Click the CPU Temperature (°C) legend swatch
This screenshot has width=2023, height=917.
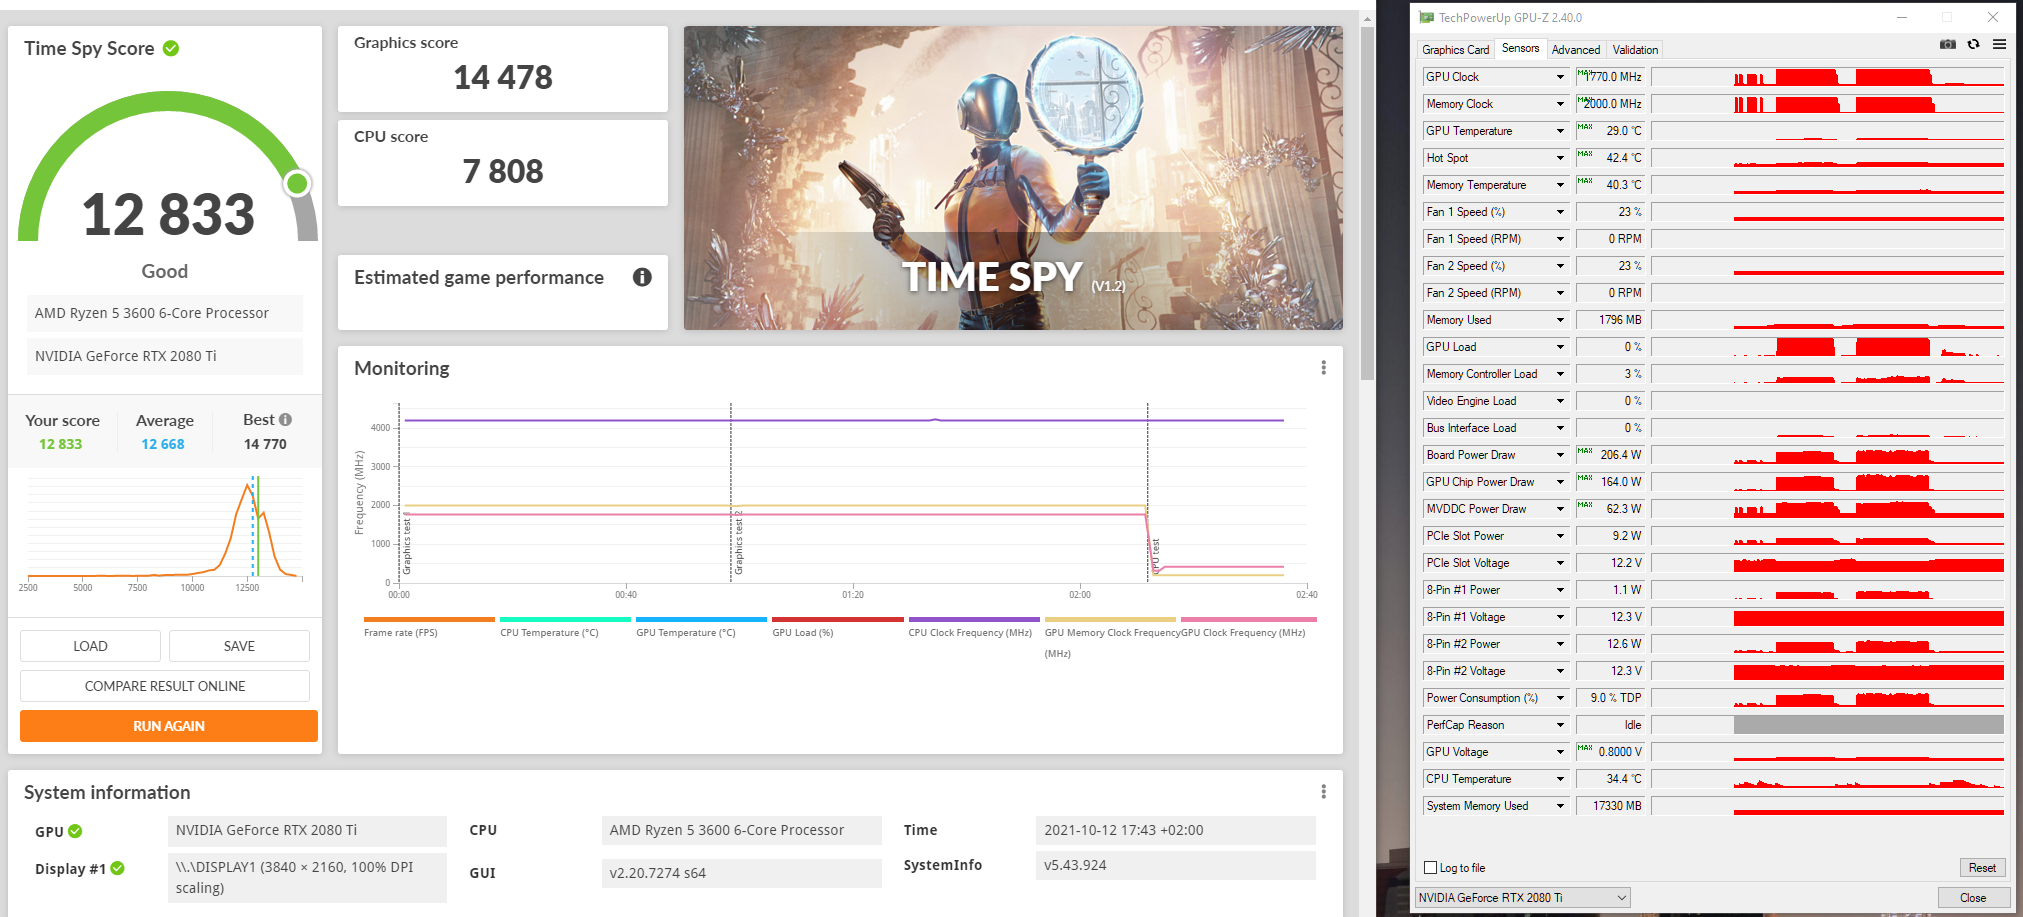coord(565,619)
